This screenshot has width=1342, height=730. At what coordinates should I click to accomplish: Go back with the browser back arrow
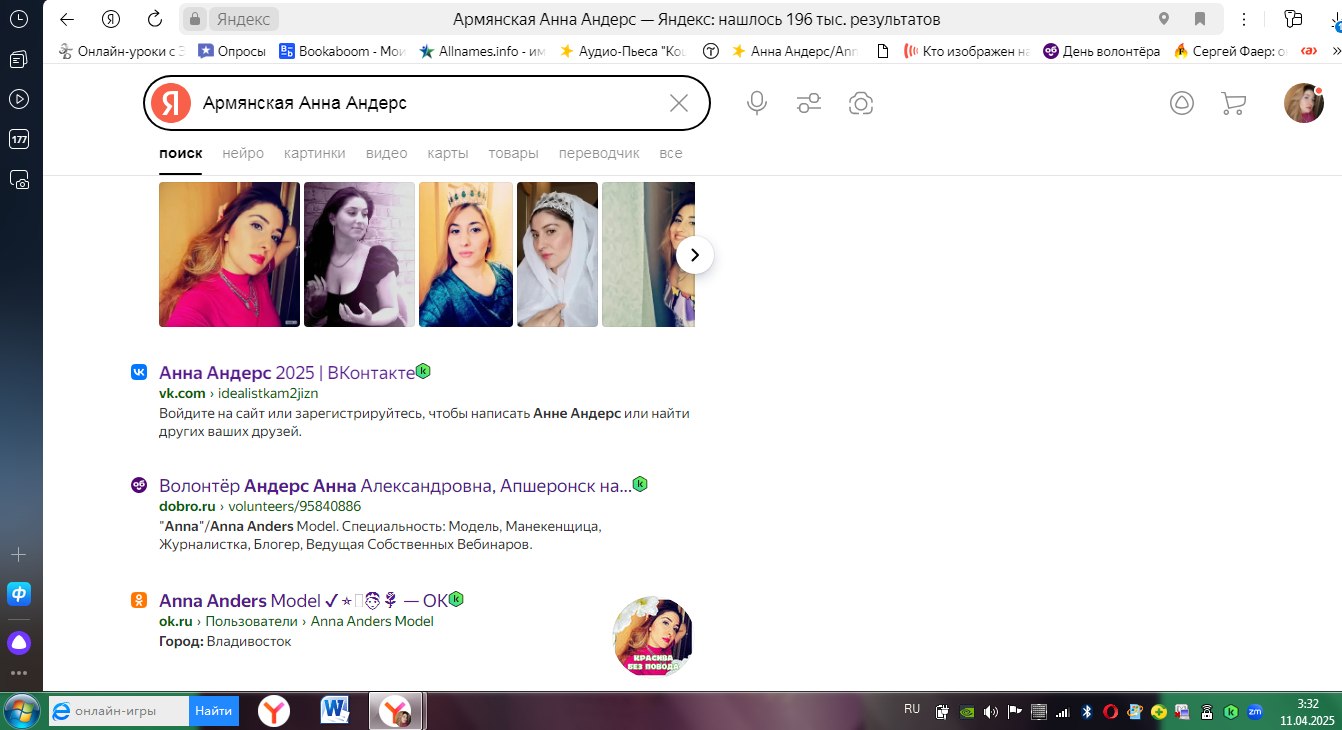coord(67,19)
